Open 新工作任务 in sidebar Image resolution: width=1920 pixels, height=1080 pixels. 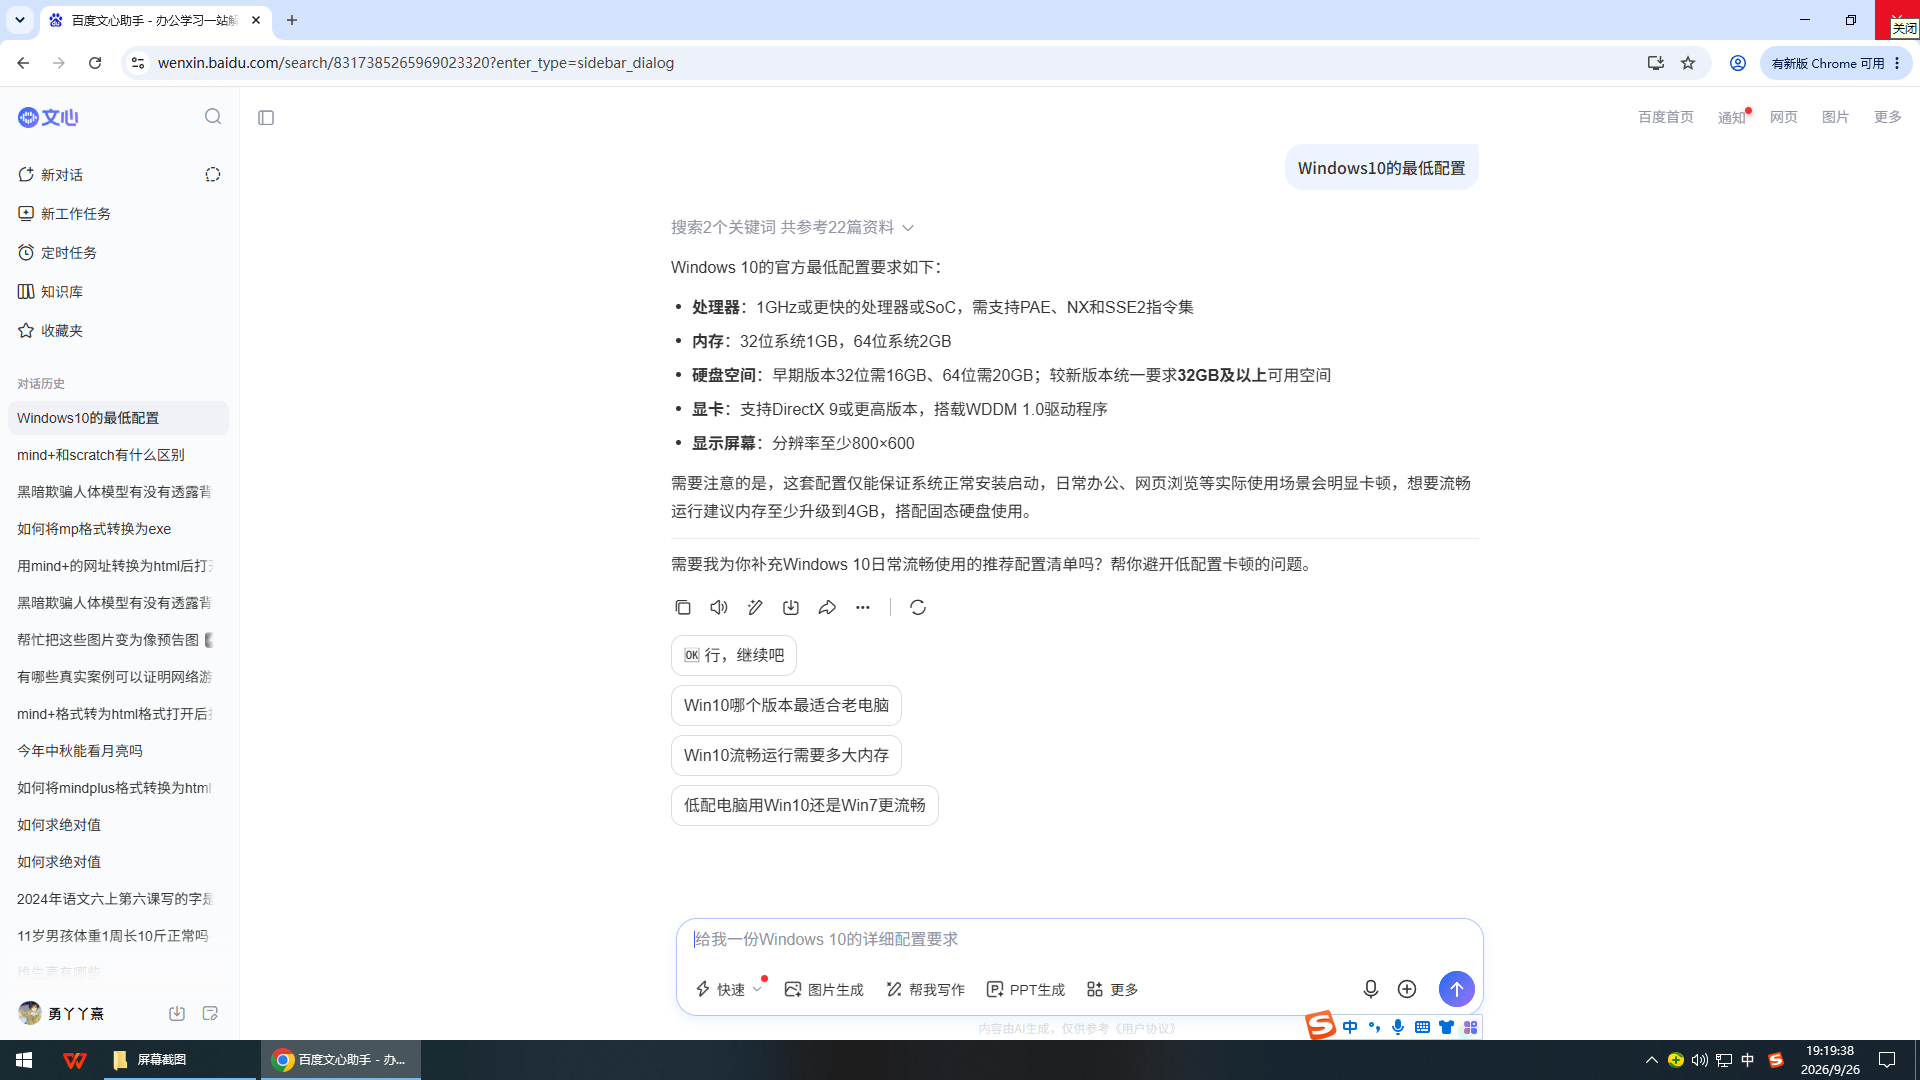pyautogui.click(x=65, y=214)
